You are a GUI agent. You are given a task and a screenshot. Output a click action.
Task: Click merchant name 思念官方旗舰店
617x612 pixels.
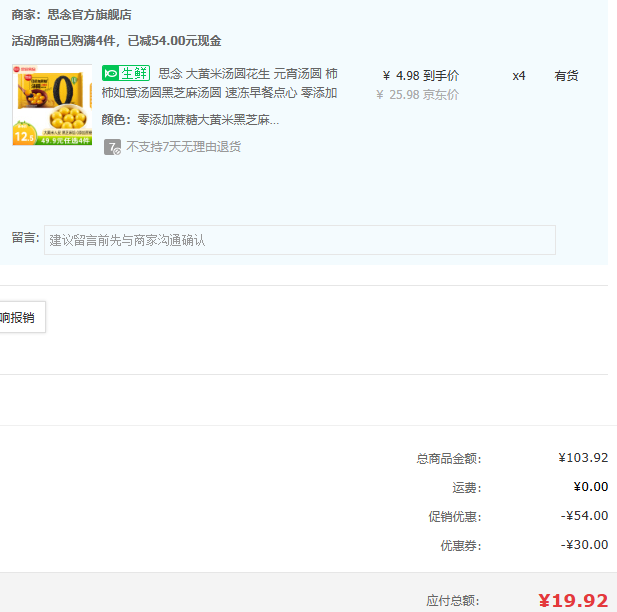[x=89, y=15]
